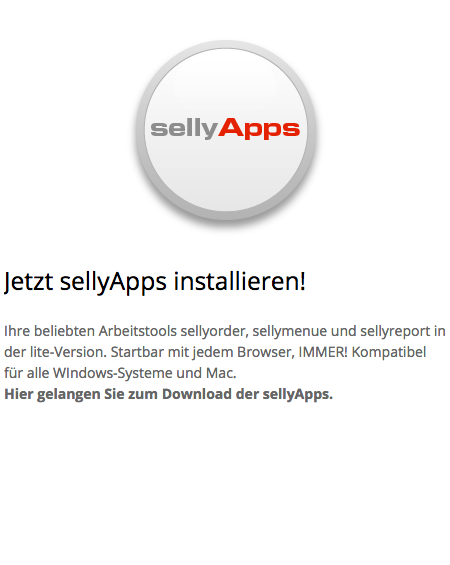Select the "Jetzt sellyApps installieren!" heading
Image resolution: width=450 pixels, height=565 pixels.
(155, 281)
